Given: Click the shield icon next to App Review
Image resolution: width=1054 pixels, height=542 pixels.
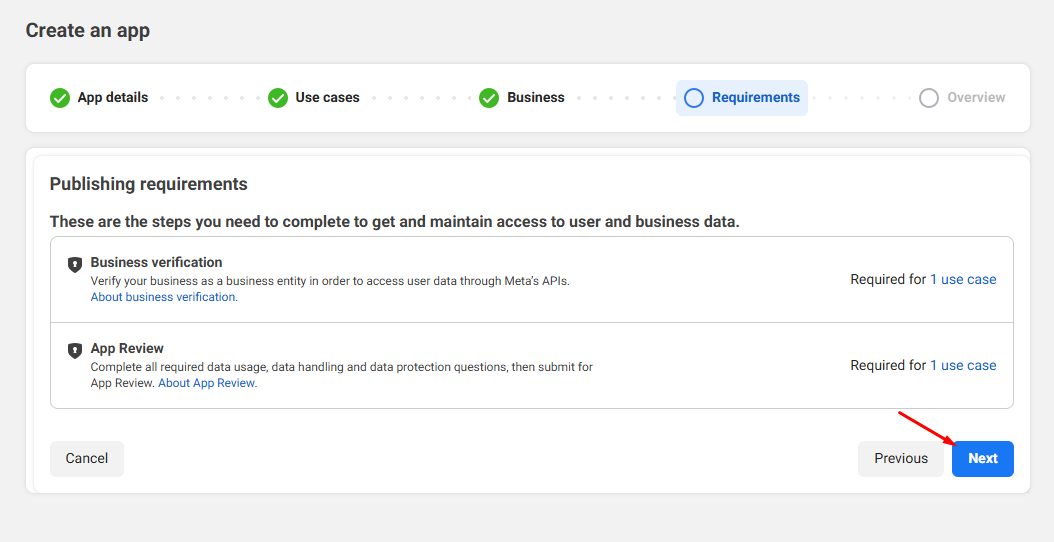Looking at the screenshot, I should (x=75, y=350).
